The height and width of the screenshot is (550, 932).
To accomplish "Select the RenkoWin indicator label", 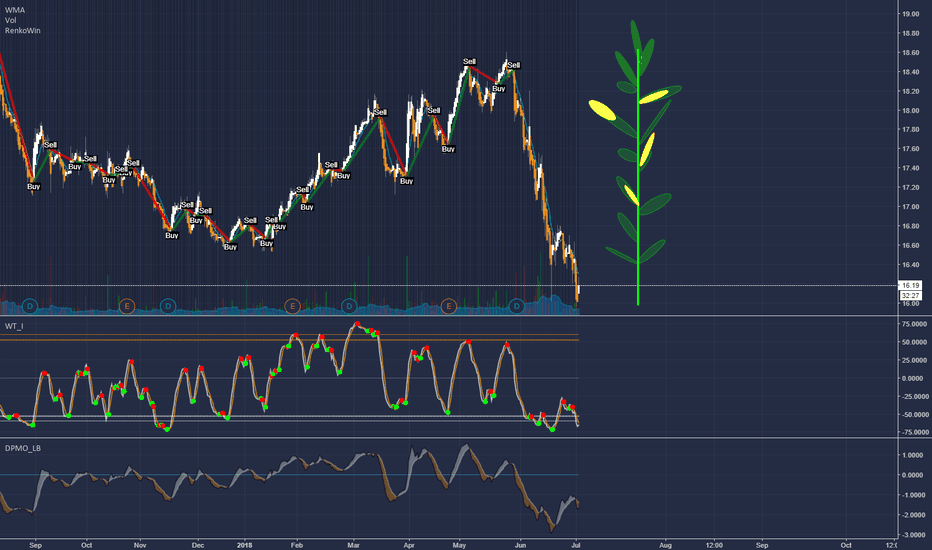I will tap(23, 30).
